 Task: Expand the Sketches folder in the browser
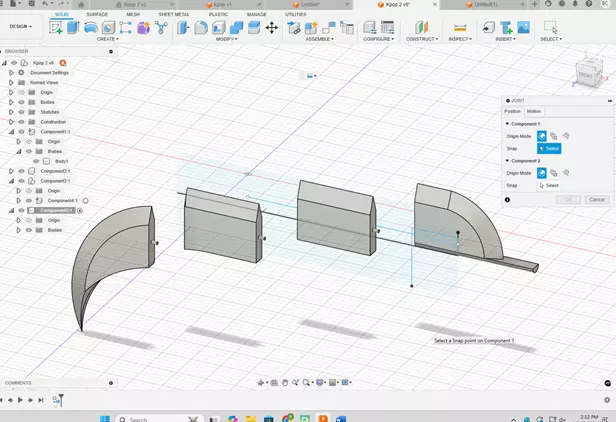11,112
